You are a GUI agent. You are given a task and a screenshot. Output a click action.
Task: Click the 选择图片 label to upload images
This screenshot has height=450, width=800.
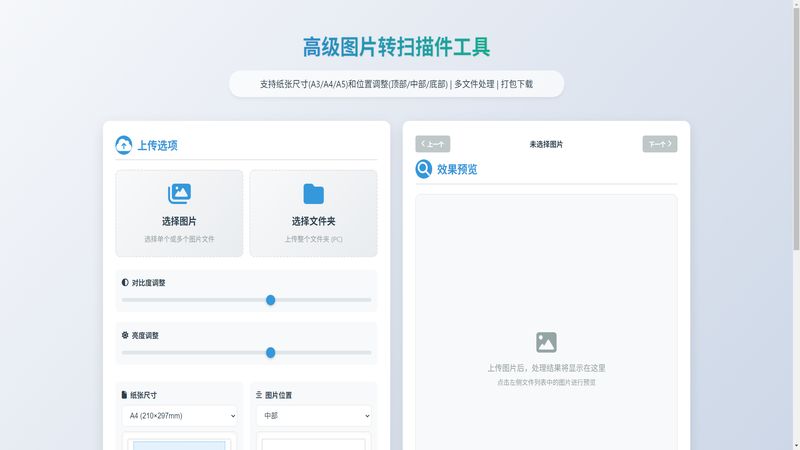(x=179, y=221)
